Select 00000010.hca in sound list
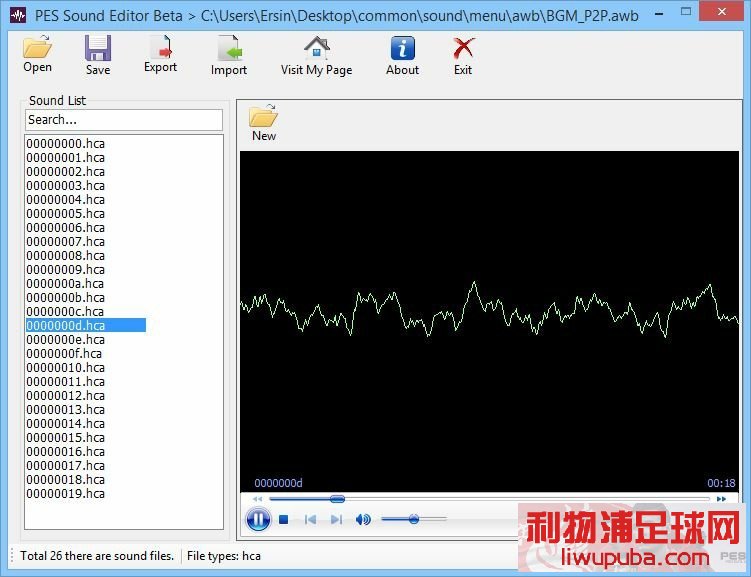The width and height of the screenshot is (751, 577). (66, 368)
